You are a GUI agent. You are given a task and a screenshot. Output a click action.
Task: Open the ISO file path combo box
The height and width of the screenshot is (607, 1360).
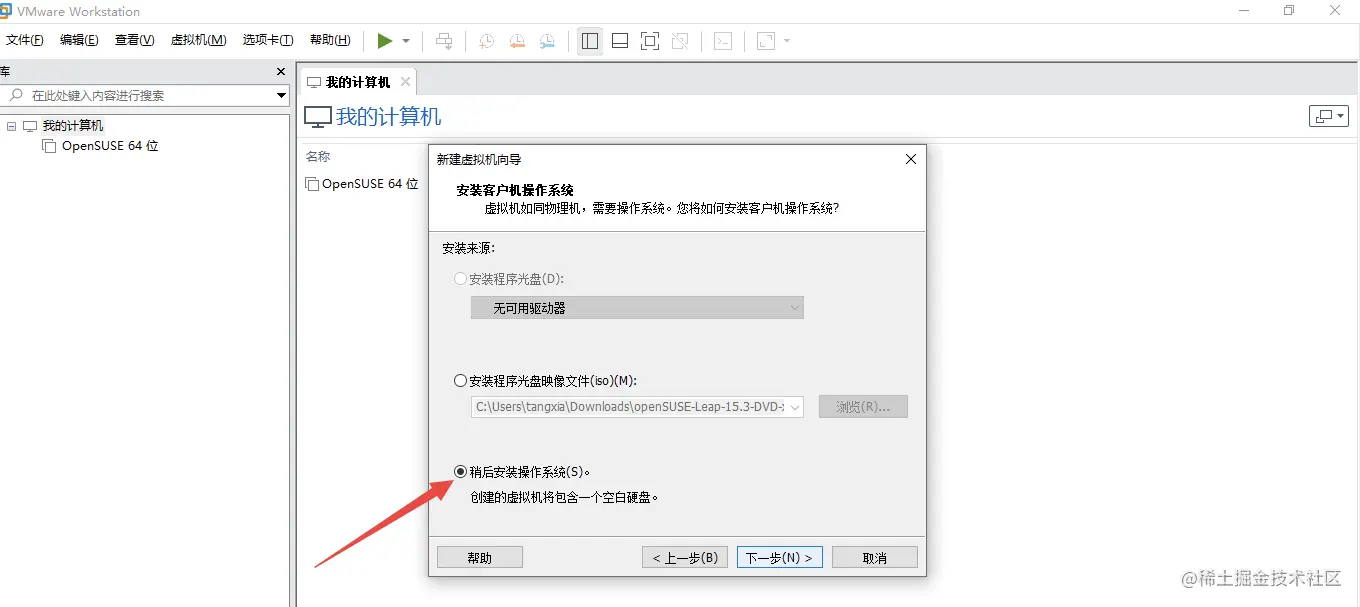(637, 407)
